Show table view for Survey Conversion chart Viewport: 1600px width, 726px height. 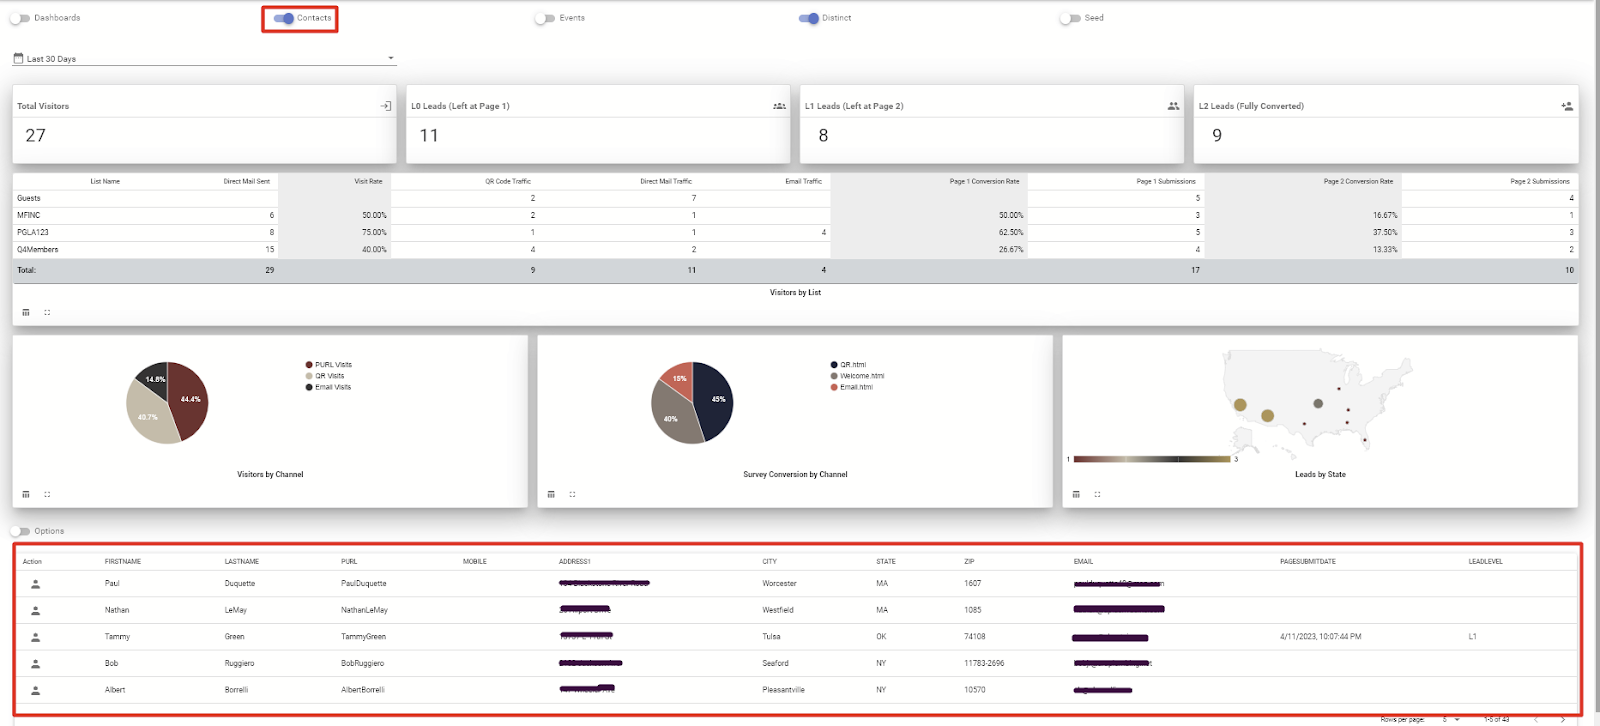(551, 494)
